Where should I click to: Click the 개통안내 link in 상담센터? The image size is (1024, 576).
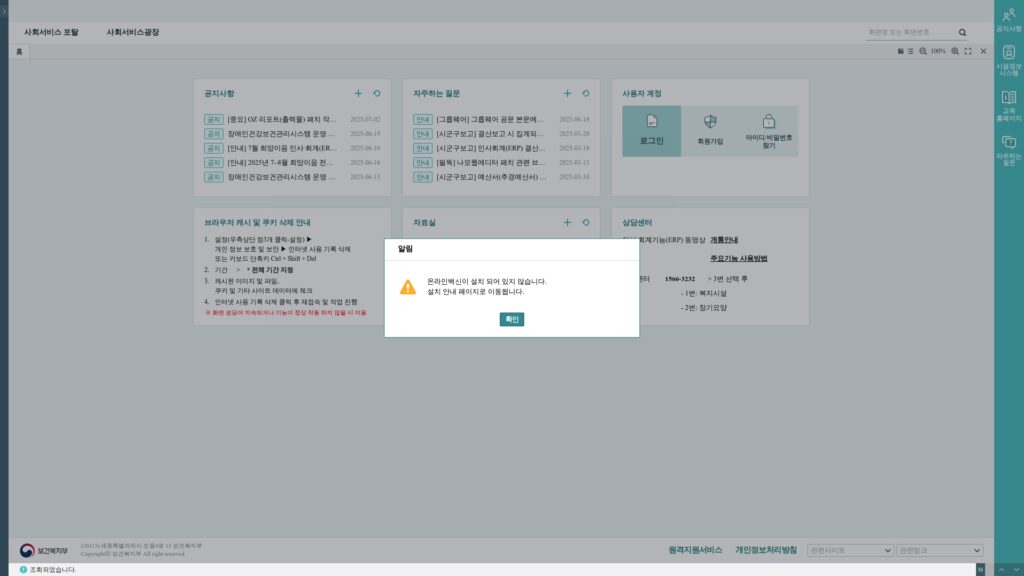tap(724, 240)
